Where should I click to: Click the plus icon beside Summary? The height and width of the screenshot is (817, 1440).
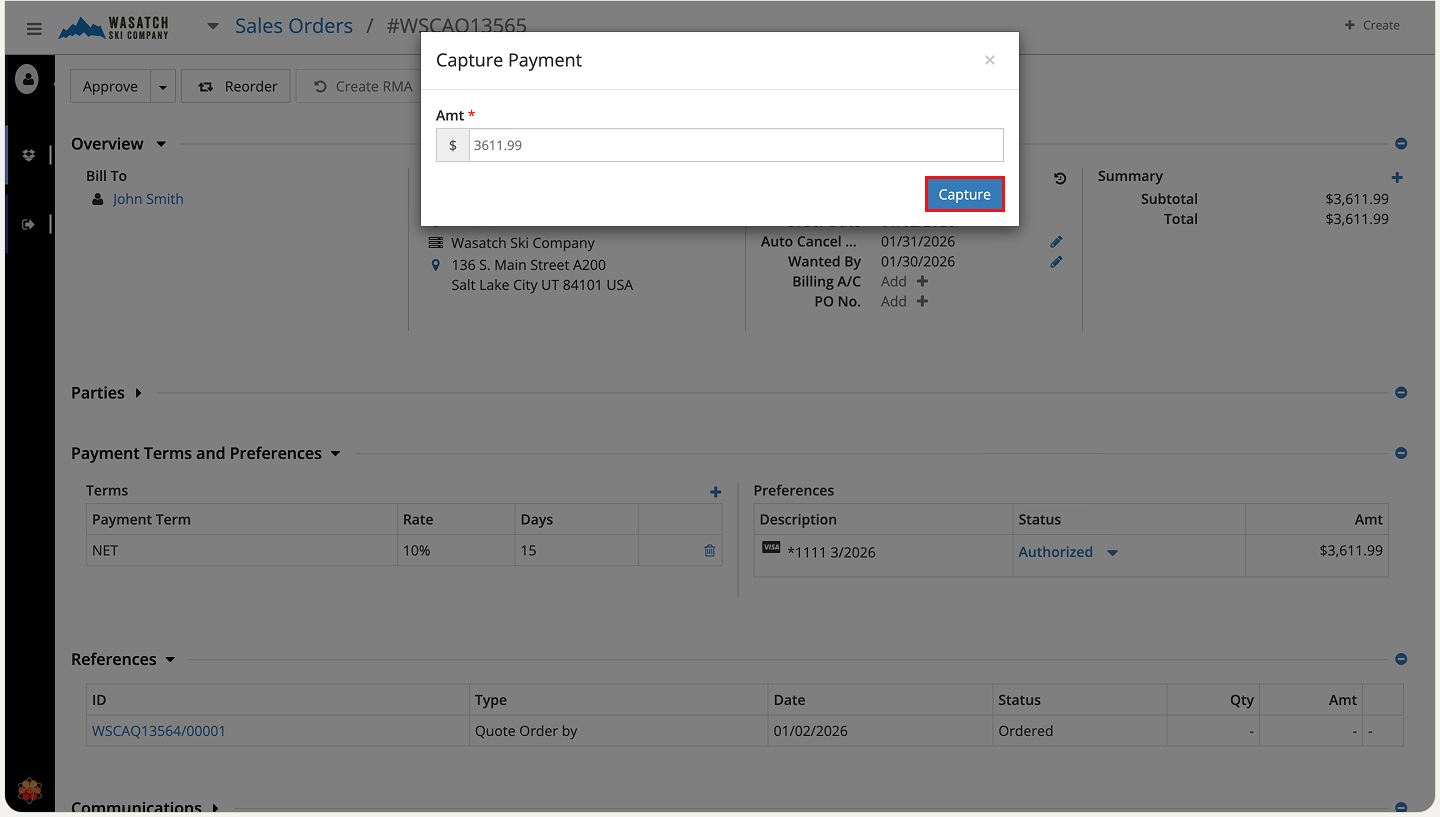[1397, 177]
